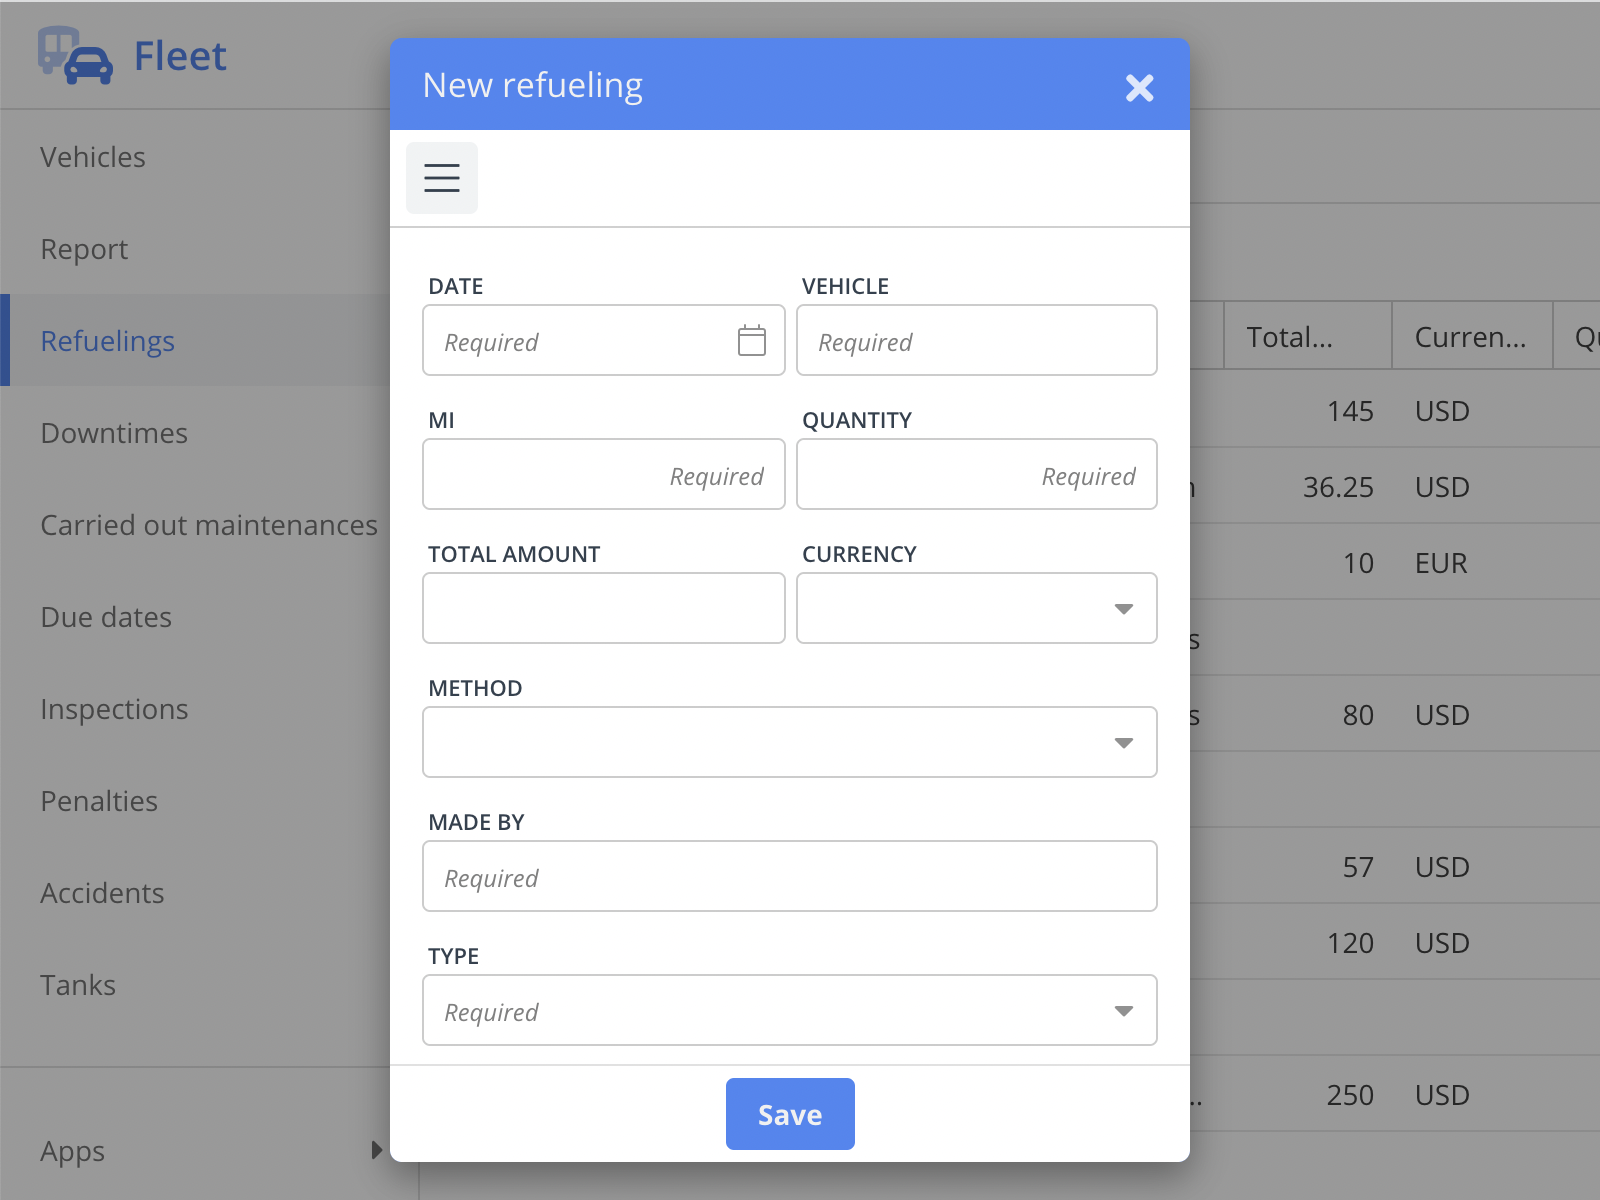The height and width of the screenshot is (1200, 1600).
Task: Open the hamburger menu in the dialog
Action: [x=442, y=178]
